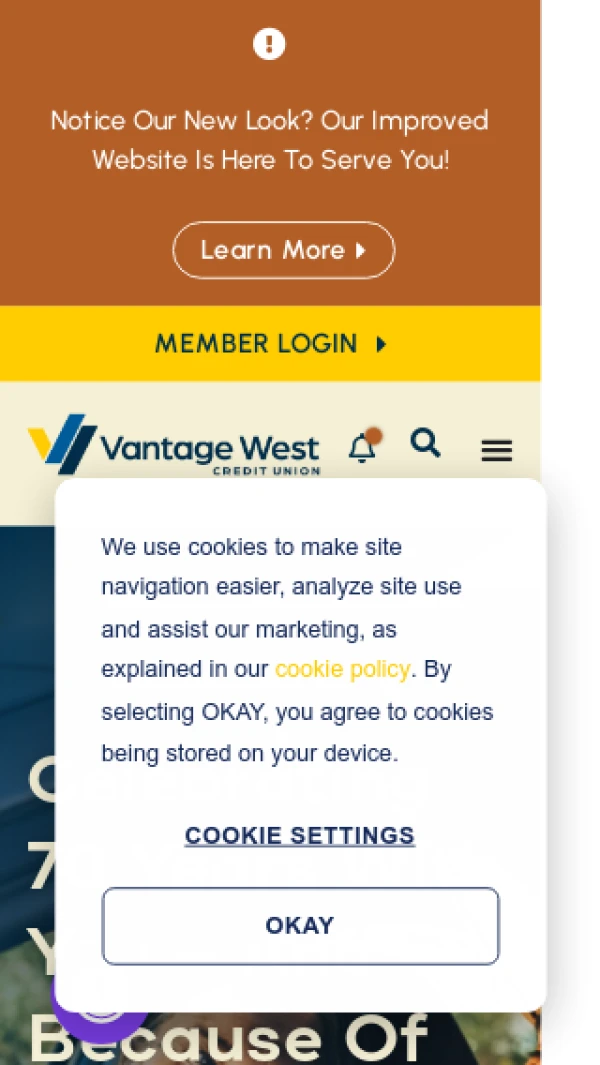This screenshot has height=1065, width=600.
Task: Click the 'Because Of' hero heading
Action: point(228,1039)
